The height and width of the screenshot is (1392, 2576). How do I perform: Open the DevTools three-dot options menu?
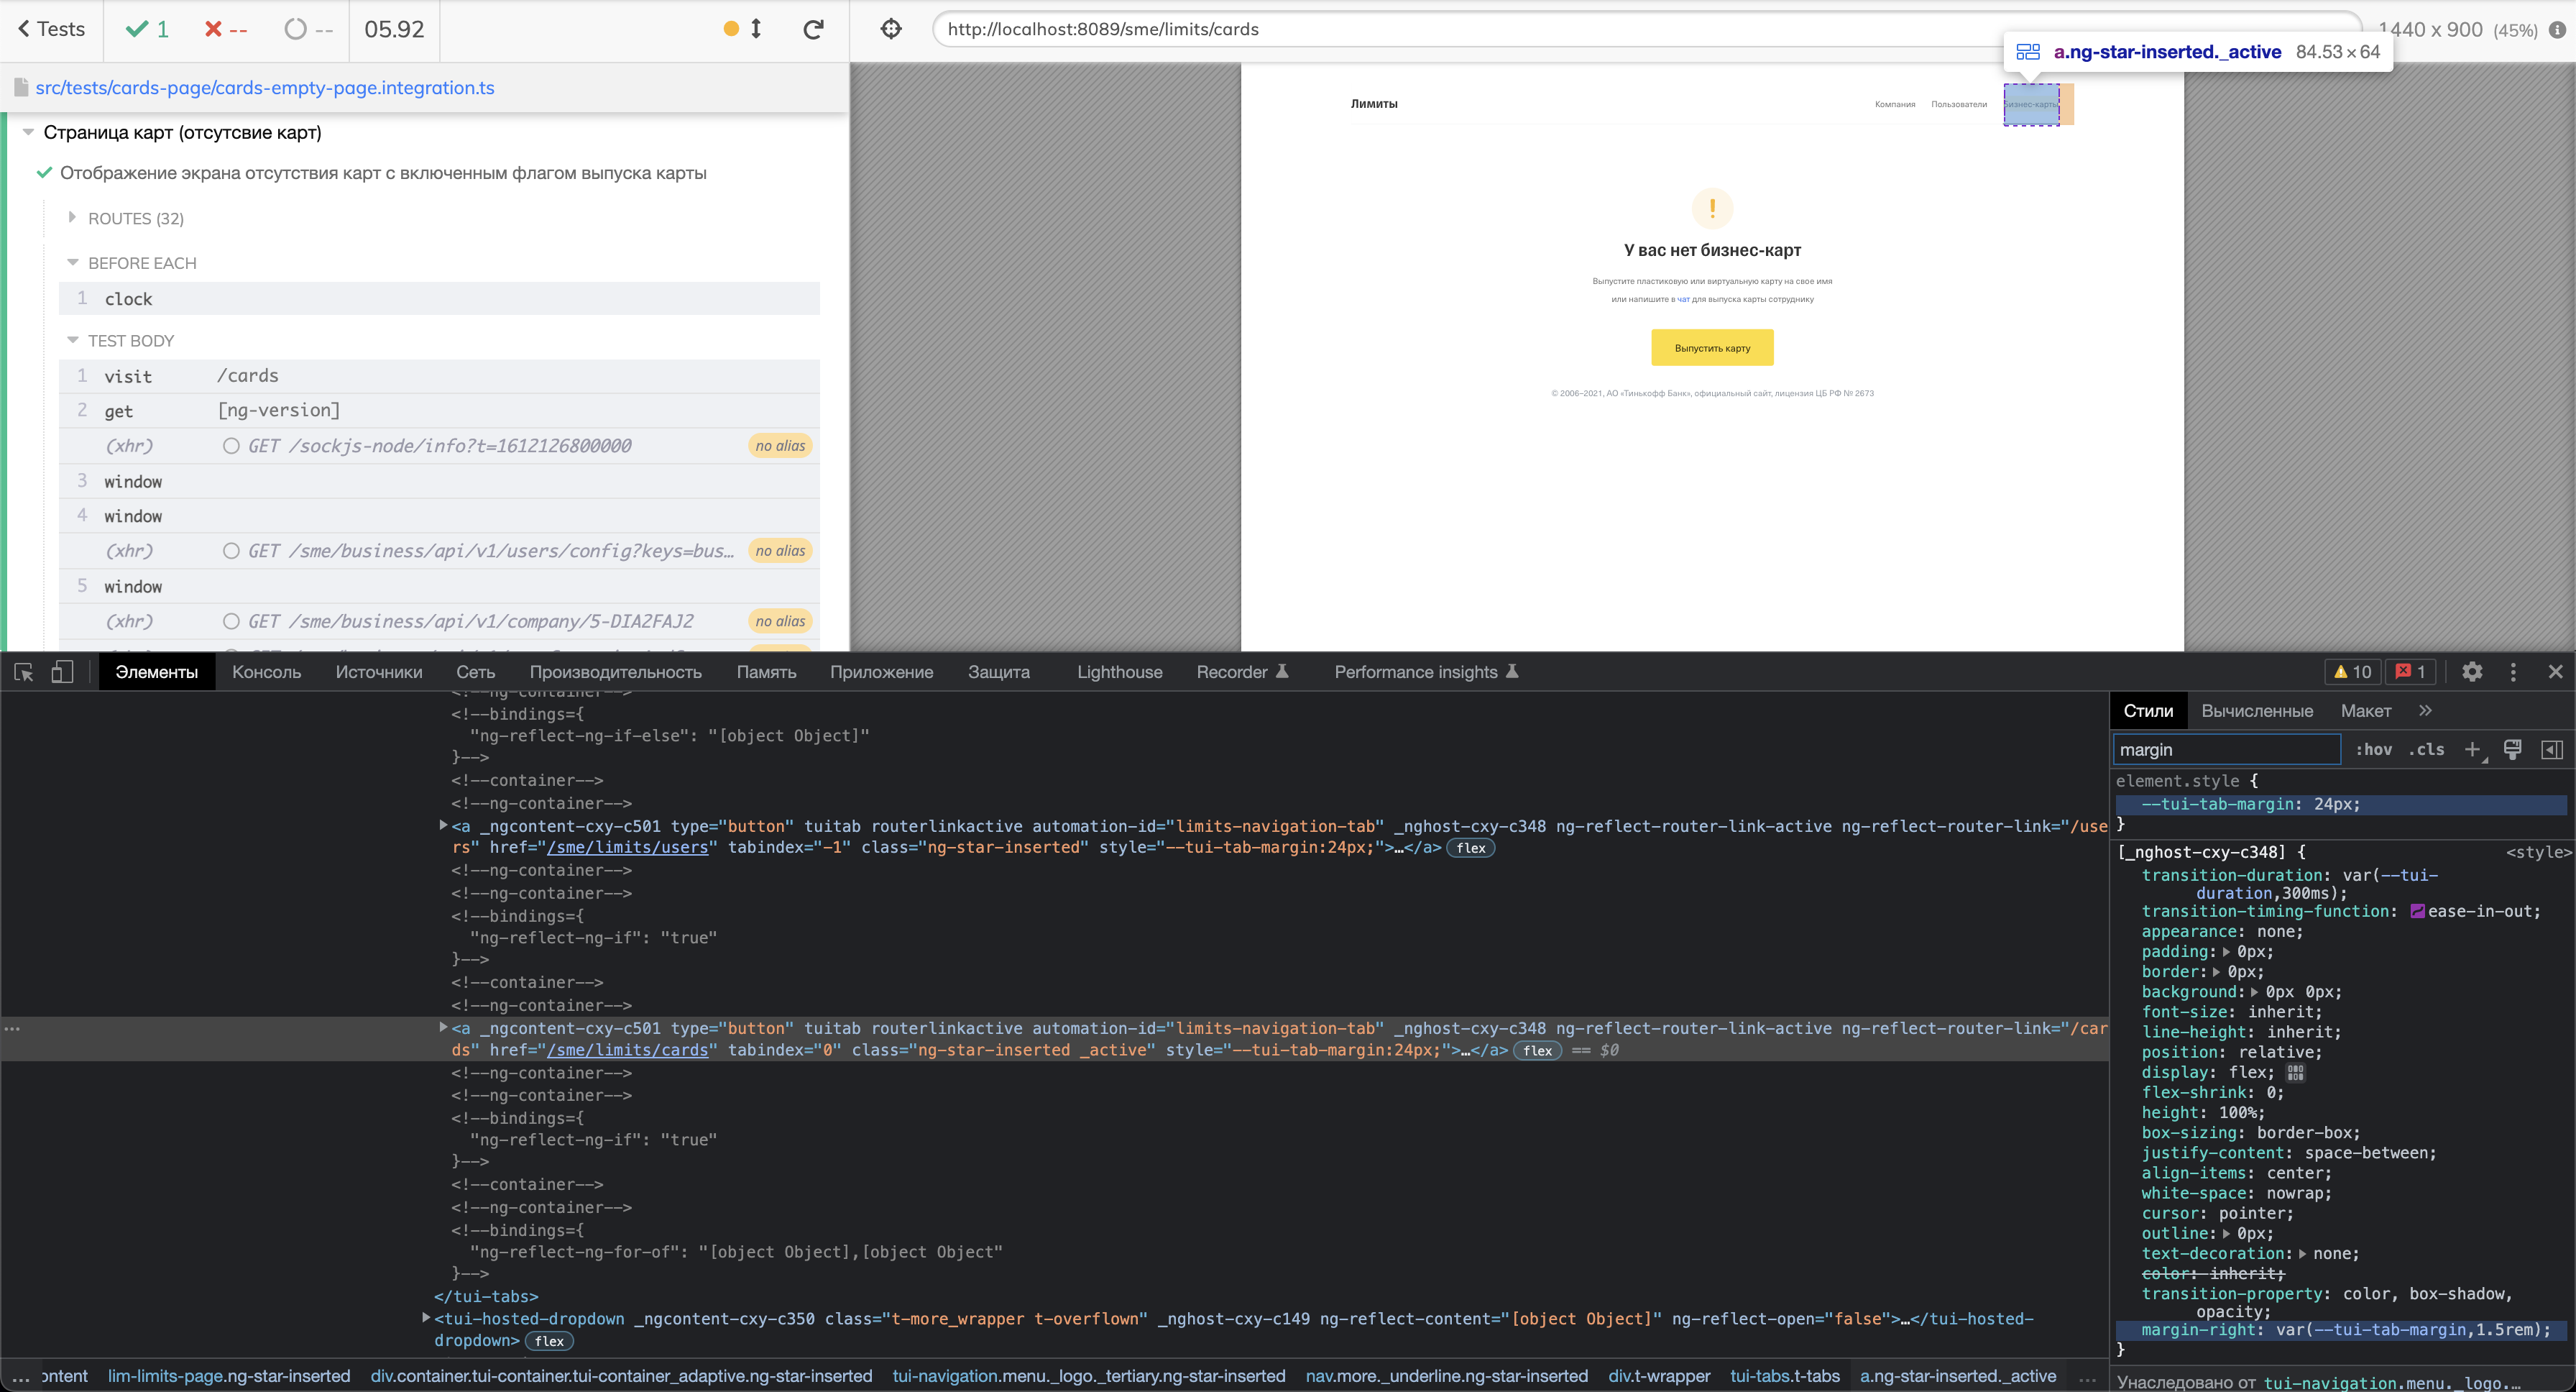2514,672
